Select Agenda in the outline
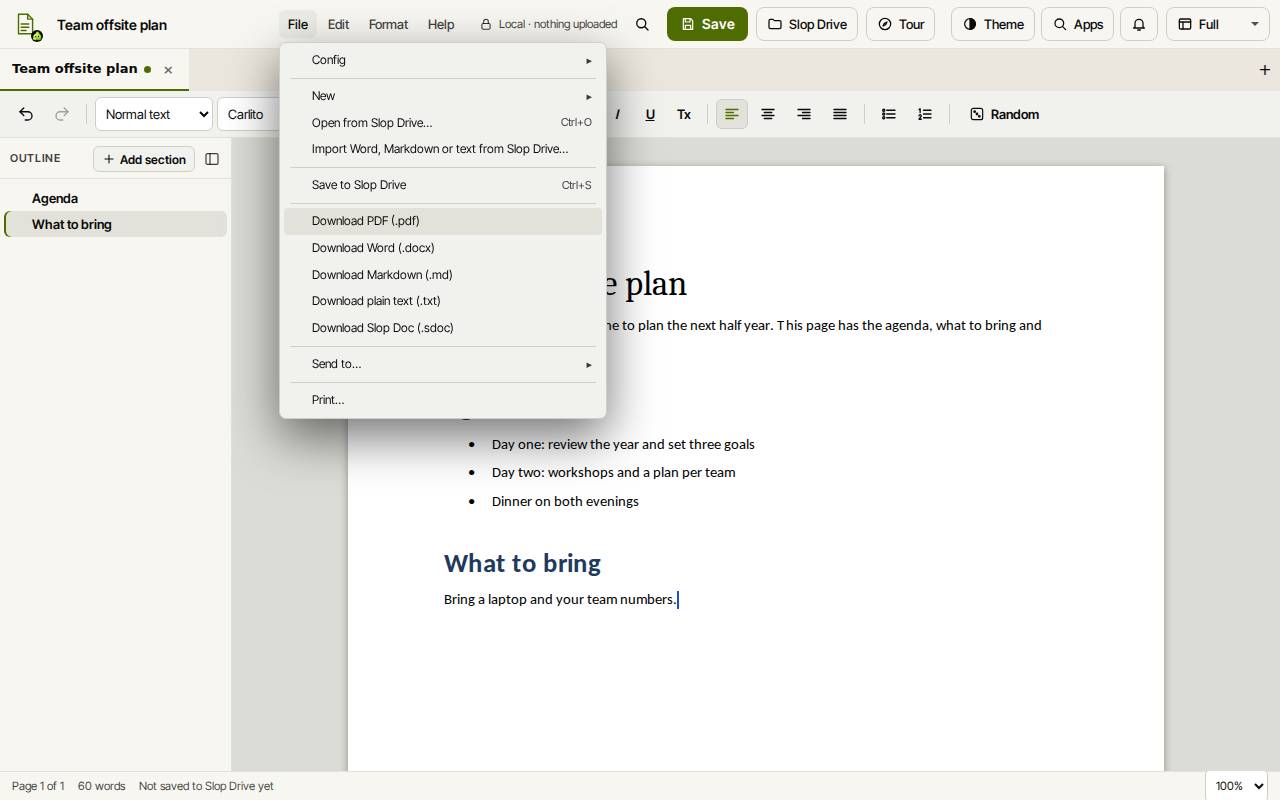This screenshot has width=1280, height=800. pyautogui.click(x=116, y=198)
